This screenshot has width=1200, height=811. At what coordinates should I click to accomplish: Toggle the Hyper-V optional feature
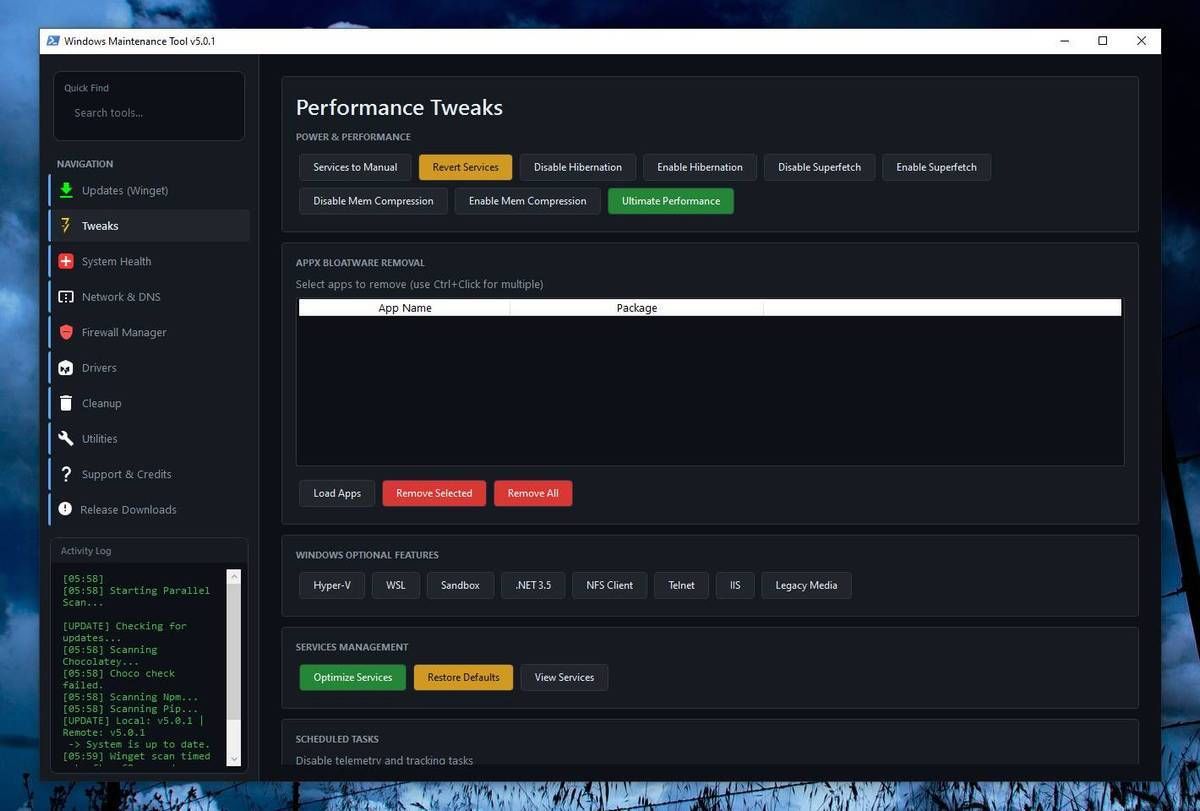pyautogui.click(x=331, y=585)
